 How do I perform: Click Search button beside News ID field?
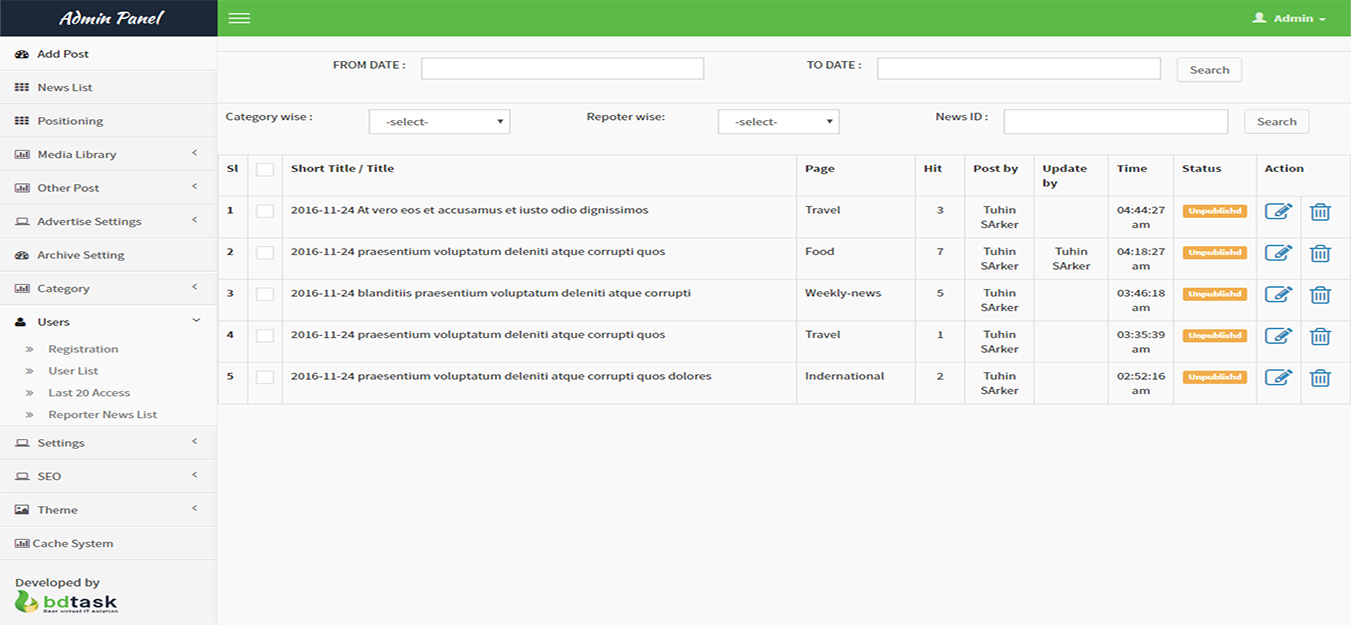point(1276,122)
